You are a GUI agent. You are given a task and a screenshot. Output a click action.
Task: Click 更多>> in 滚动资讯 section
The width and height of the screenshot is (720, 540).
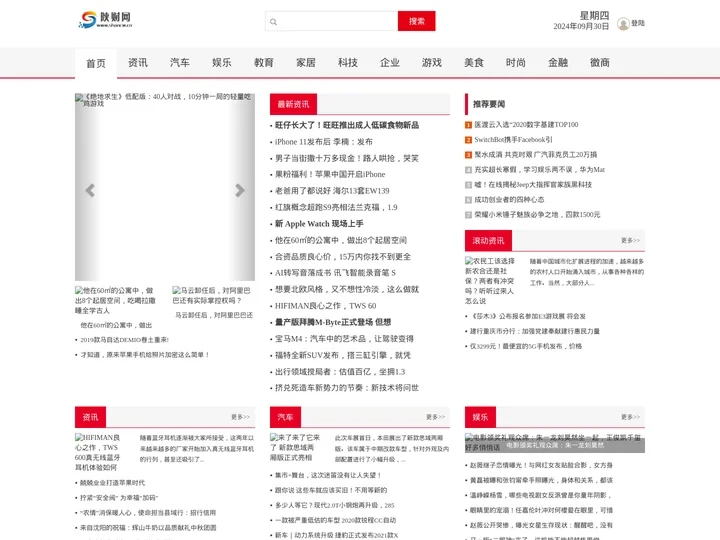(630, 241)
